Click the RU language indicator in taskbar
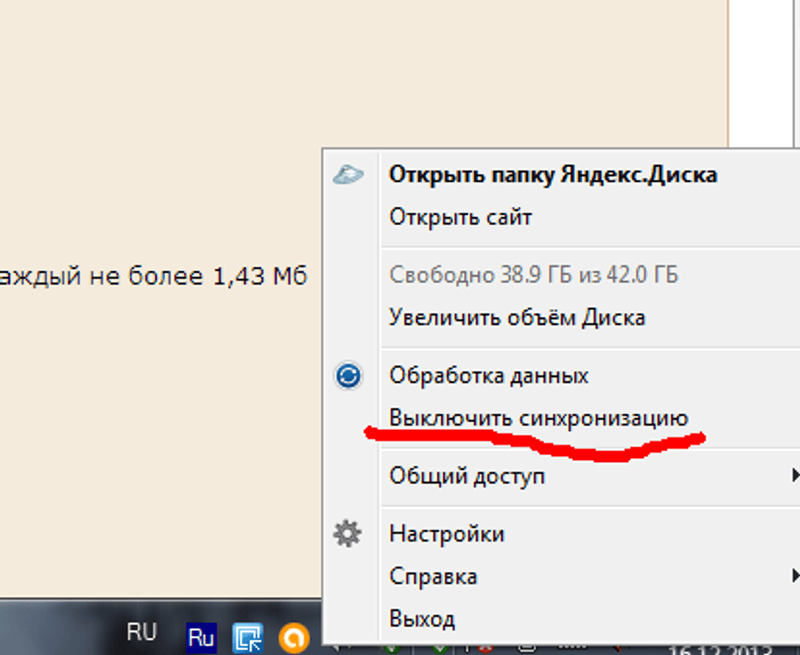Viewport: 800px width, 655px height. coord(141,633)
